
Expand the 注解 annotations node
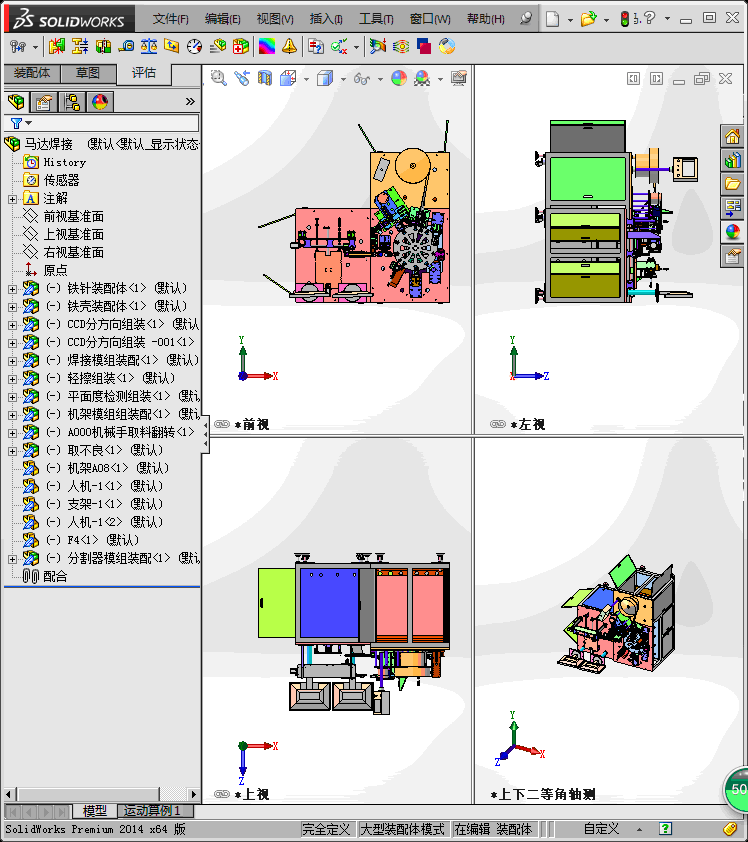tap(12, 199)
